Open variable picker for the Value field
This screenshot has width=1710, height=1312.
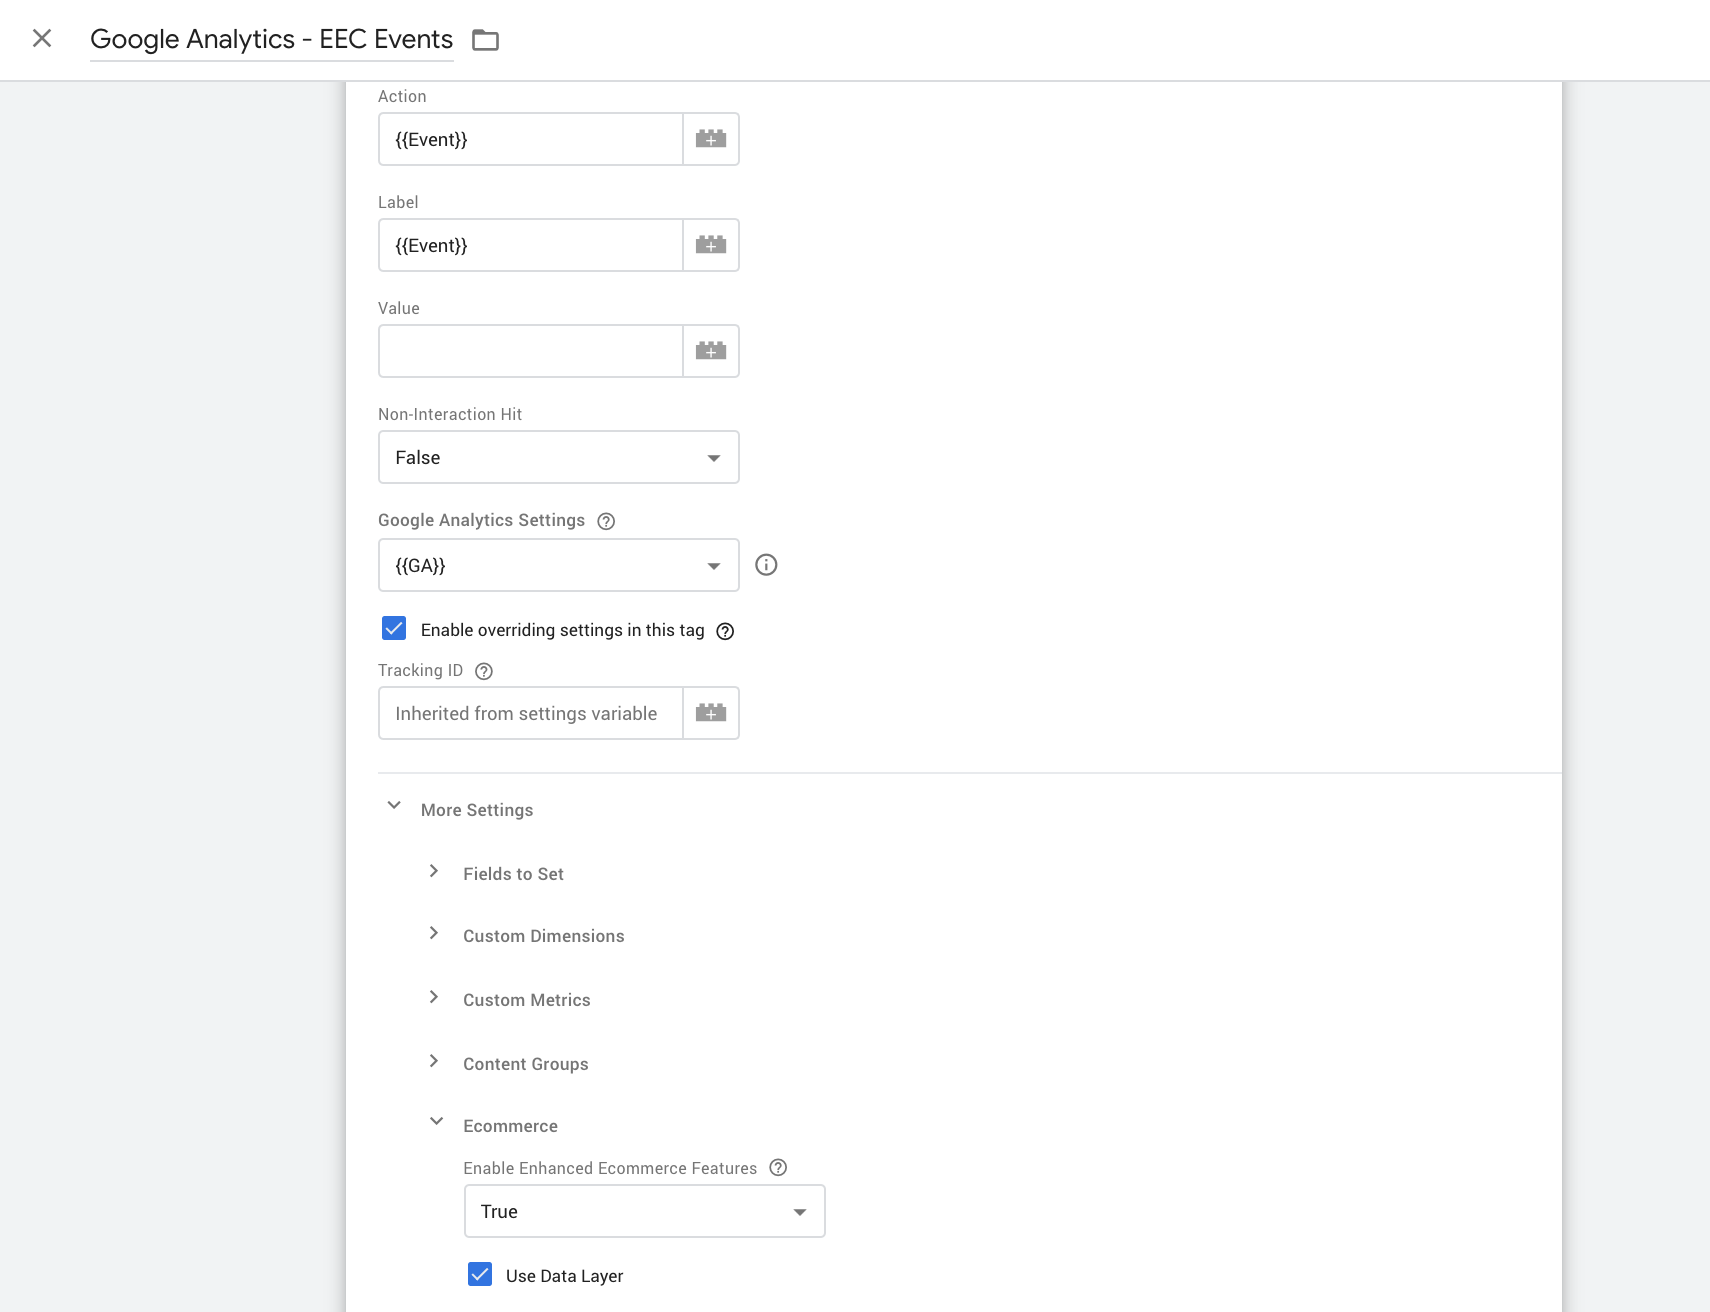click(x=711, y=351)
